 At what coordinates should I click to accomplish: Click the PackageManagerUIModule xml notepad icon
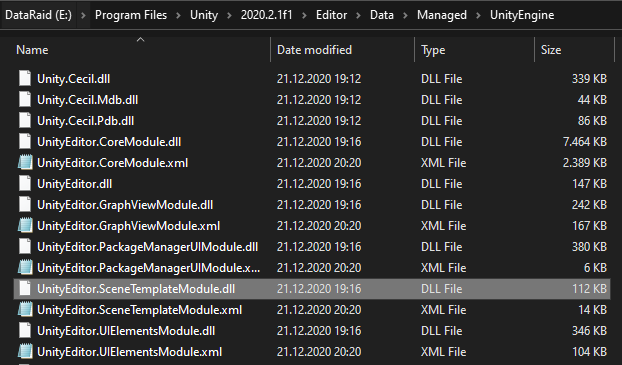point(25,268)
